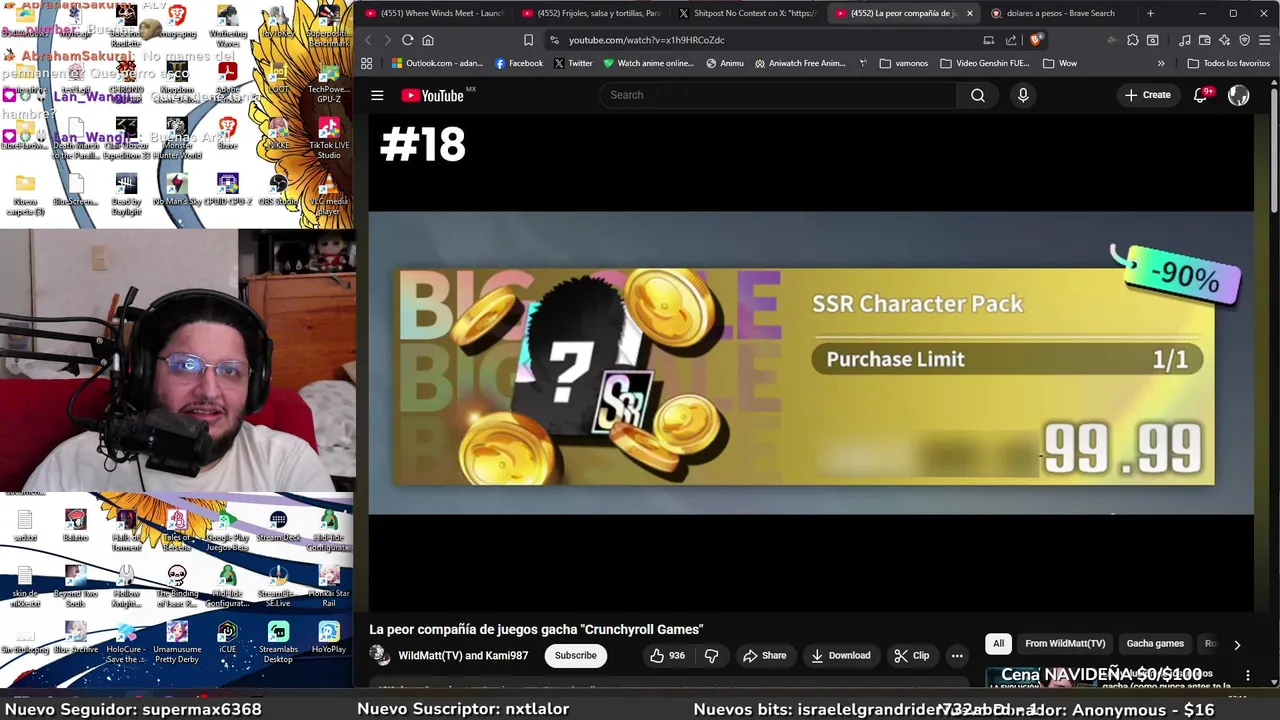The image size is (1280, 720).
Task: Select the Gacha games chip
Action: point(1155,644)
